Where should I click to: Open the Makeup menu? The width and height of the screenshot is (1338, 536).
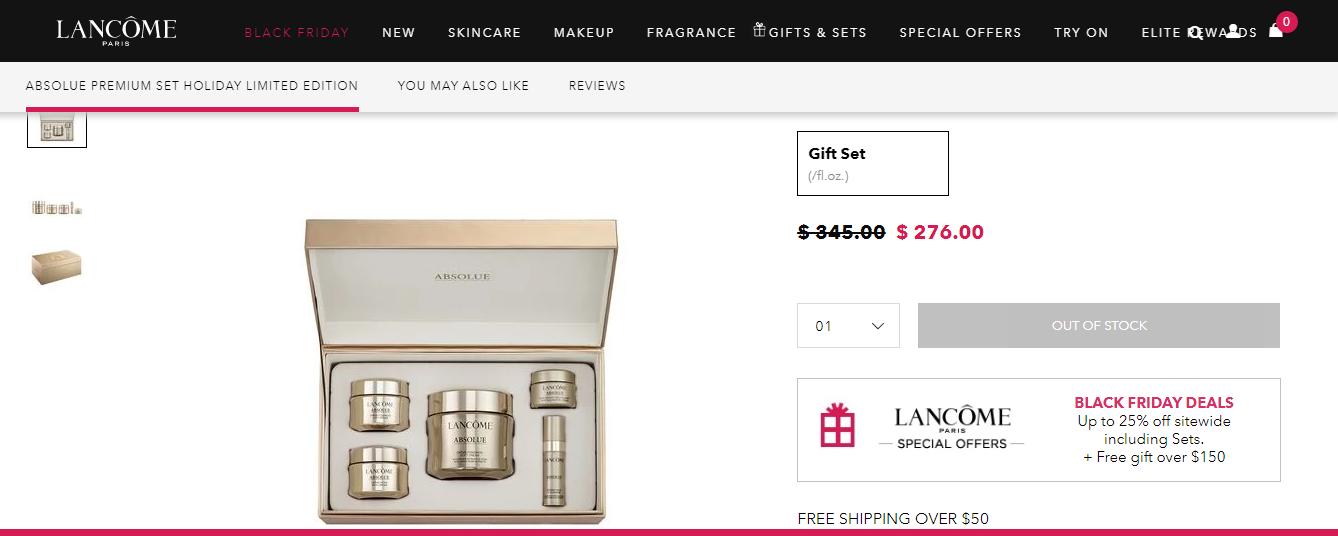coord(584,33)
